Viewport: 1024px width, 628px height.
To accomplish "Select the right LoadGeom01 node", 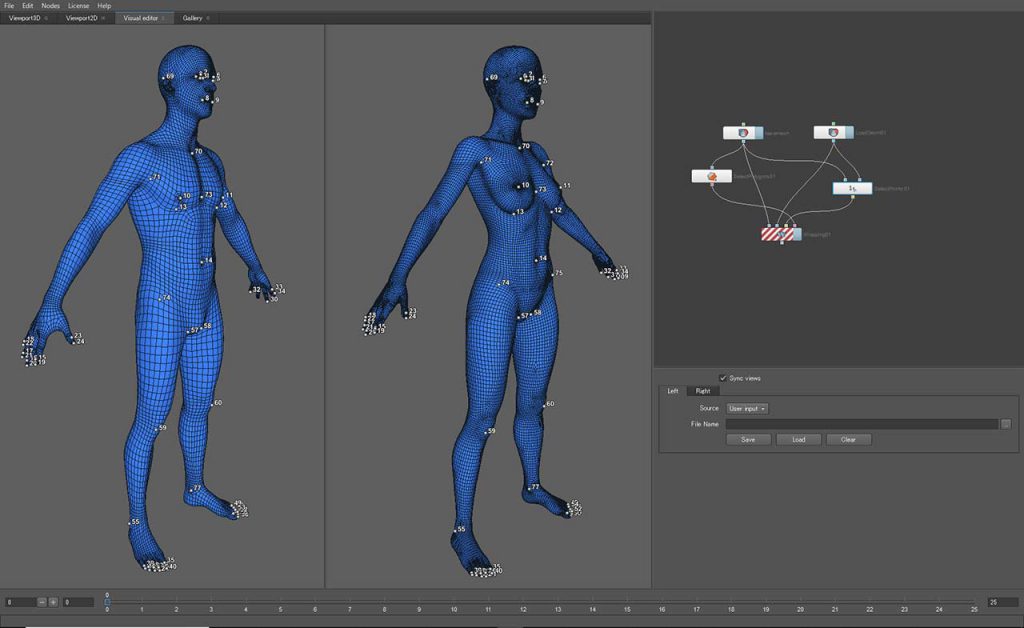I will 832,132.
